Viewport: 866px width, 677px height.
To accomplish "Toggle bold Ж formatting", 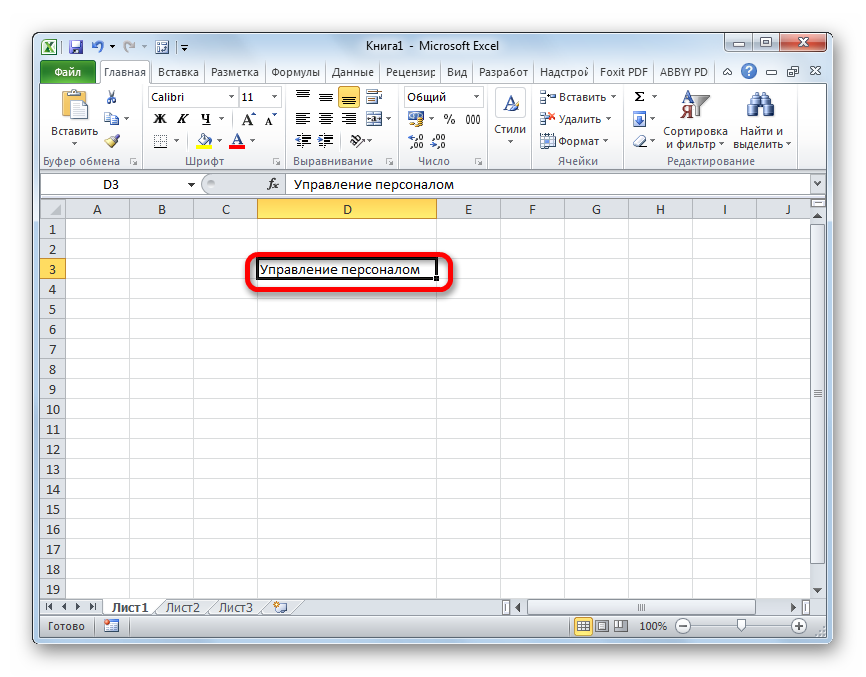I will 160,119.
